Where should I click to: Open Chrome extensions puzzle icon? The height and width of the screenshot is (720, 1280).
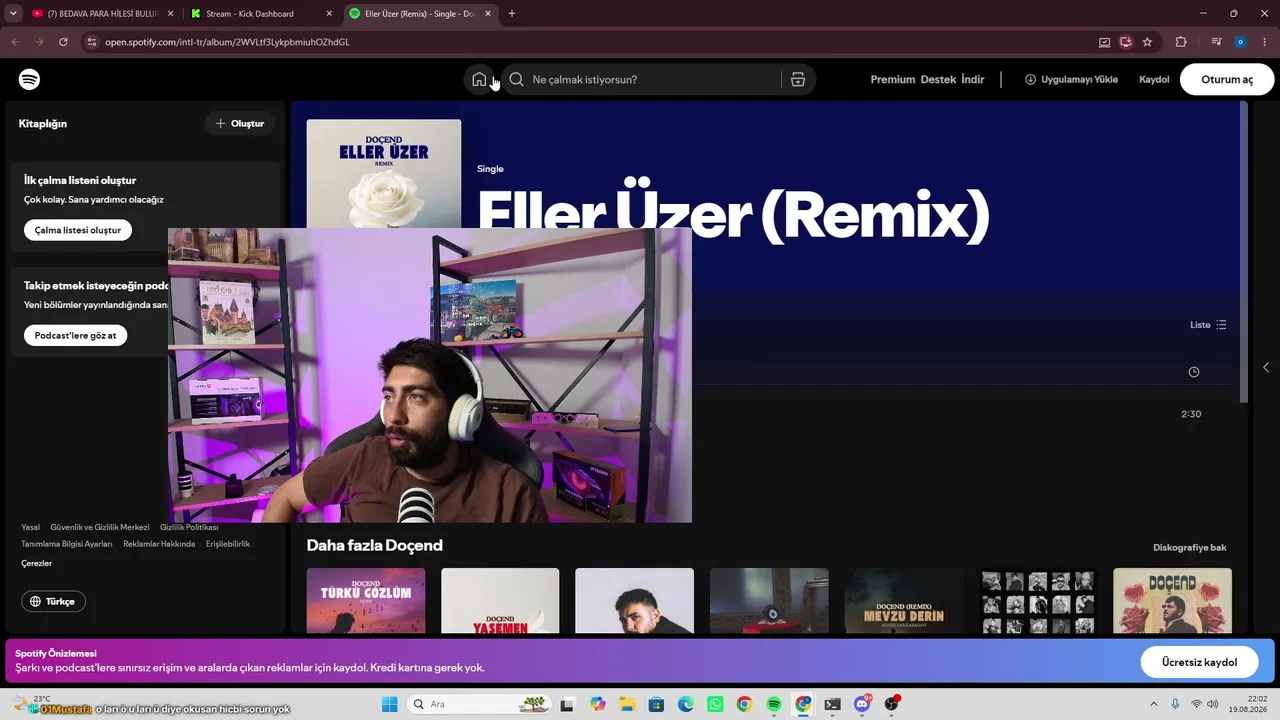click(x=1181, y=42)
